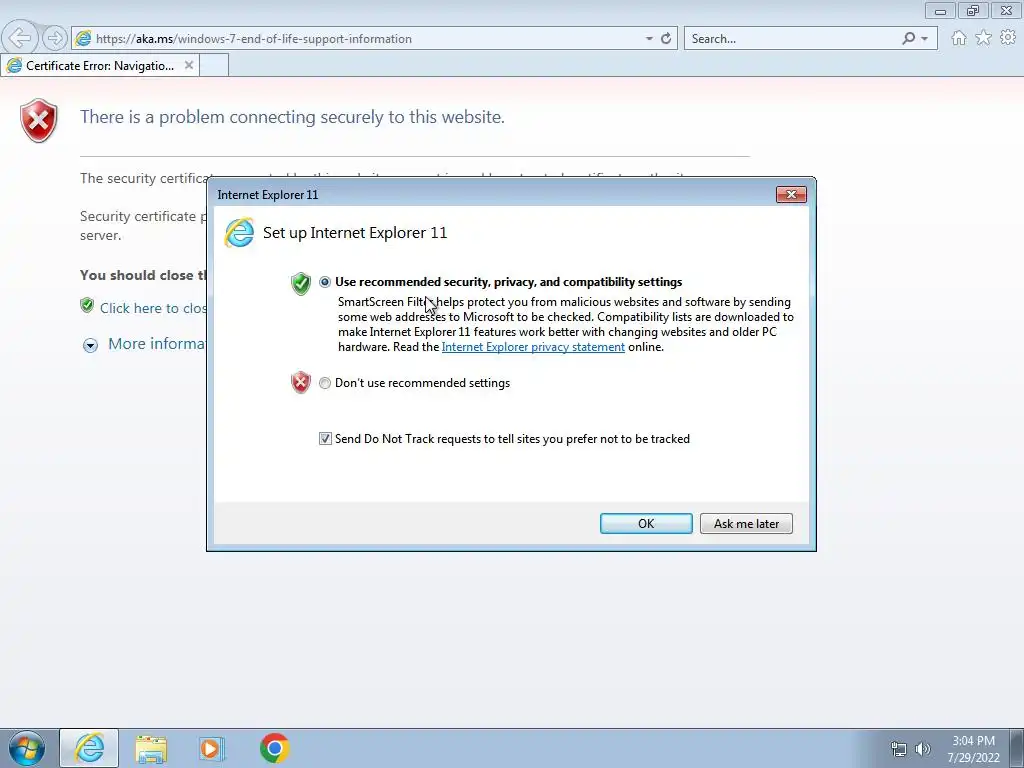The image size is (1024, 768).
Task: Click the red shield not-recommended icon
Action: pos(300,382)
